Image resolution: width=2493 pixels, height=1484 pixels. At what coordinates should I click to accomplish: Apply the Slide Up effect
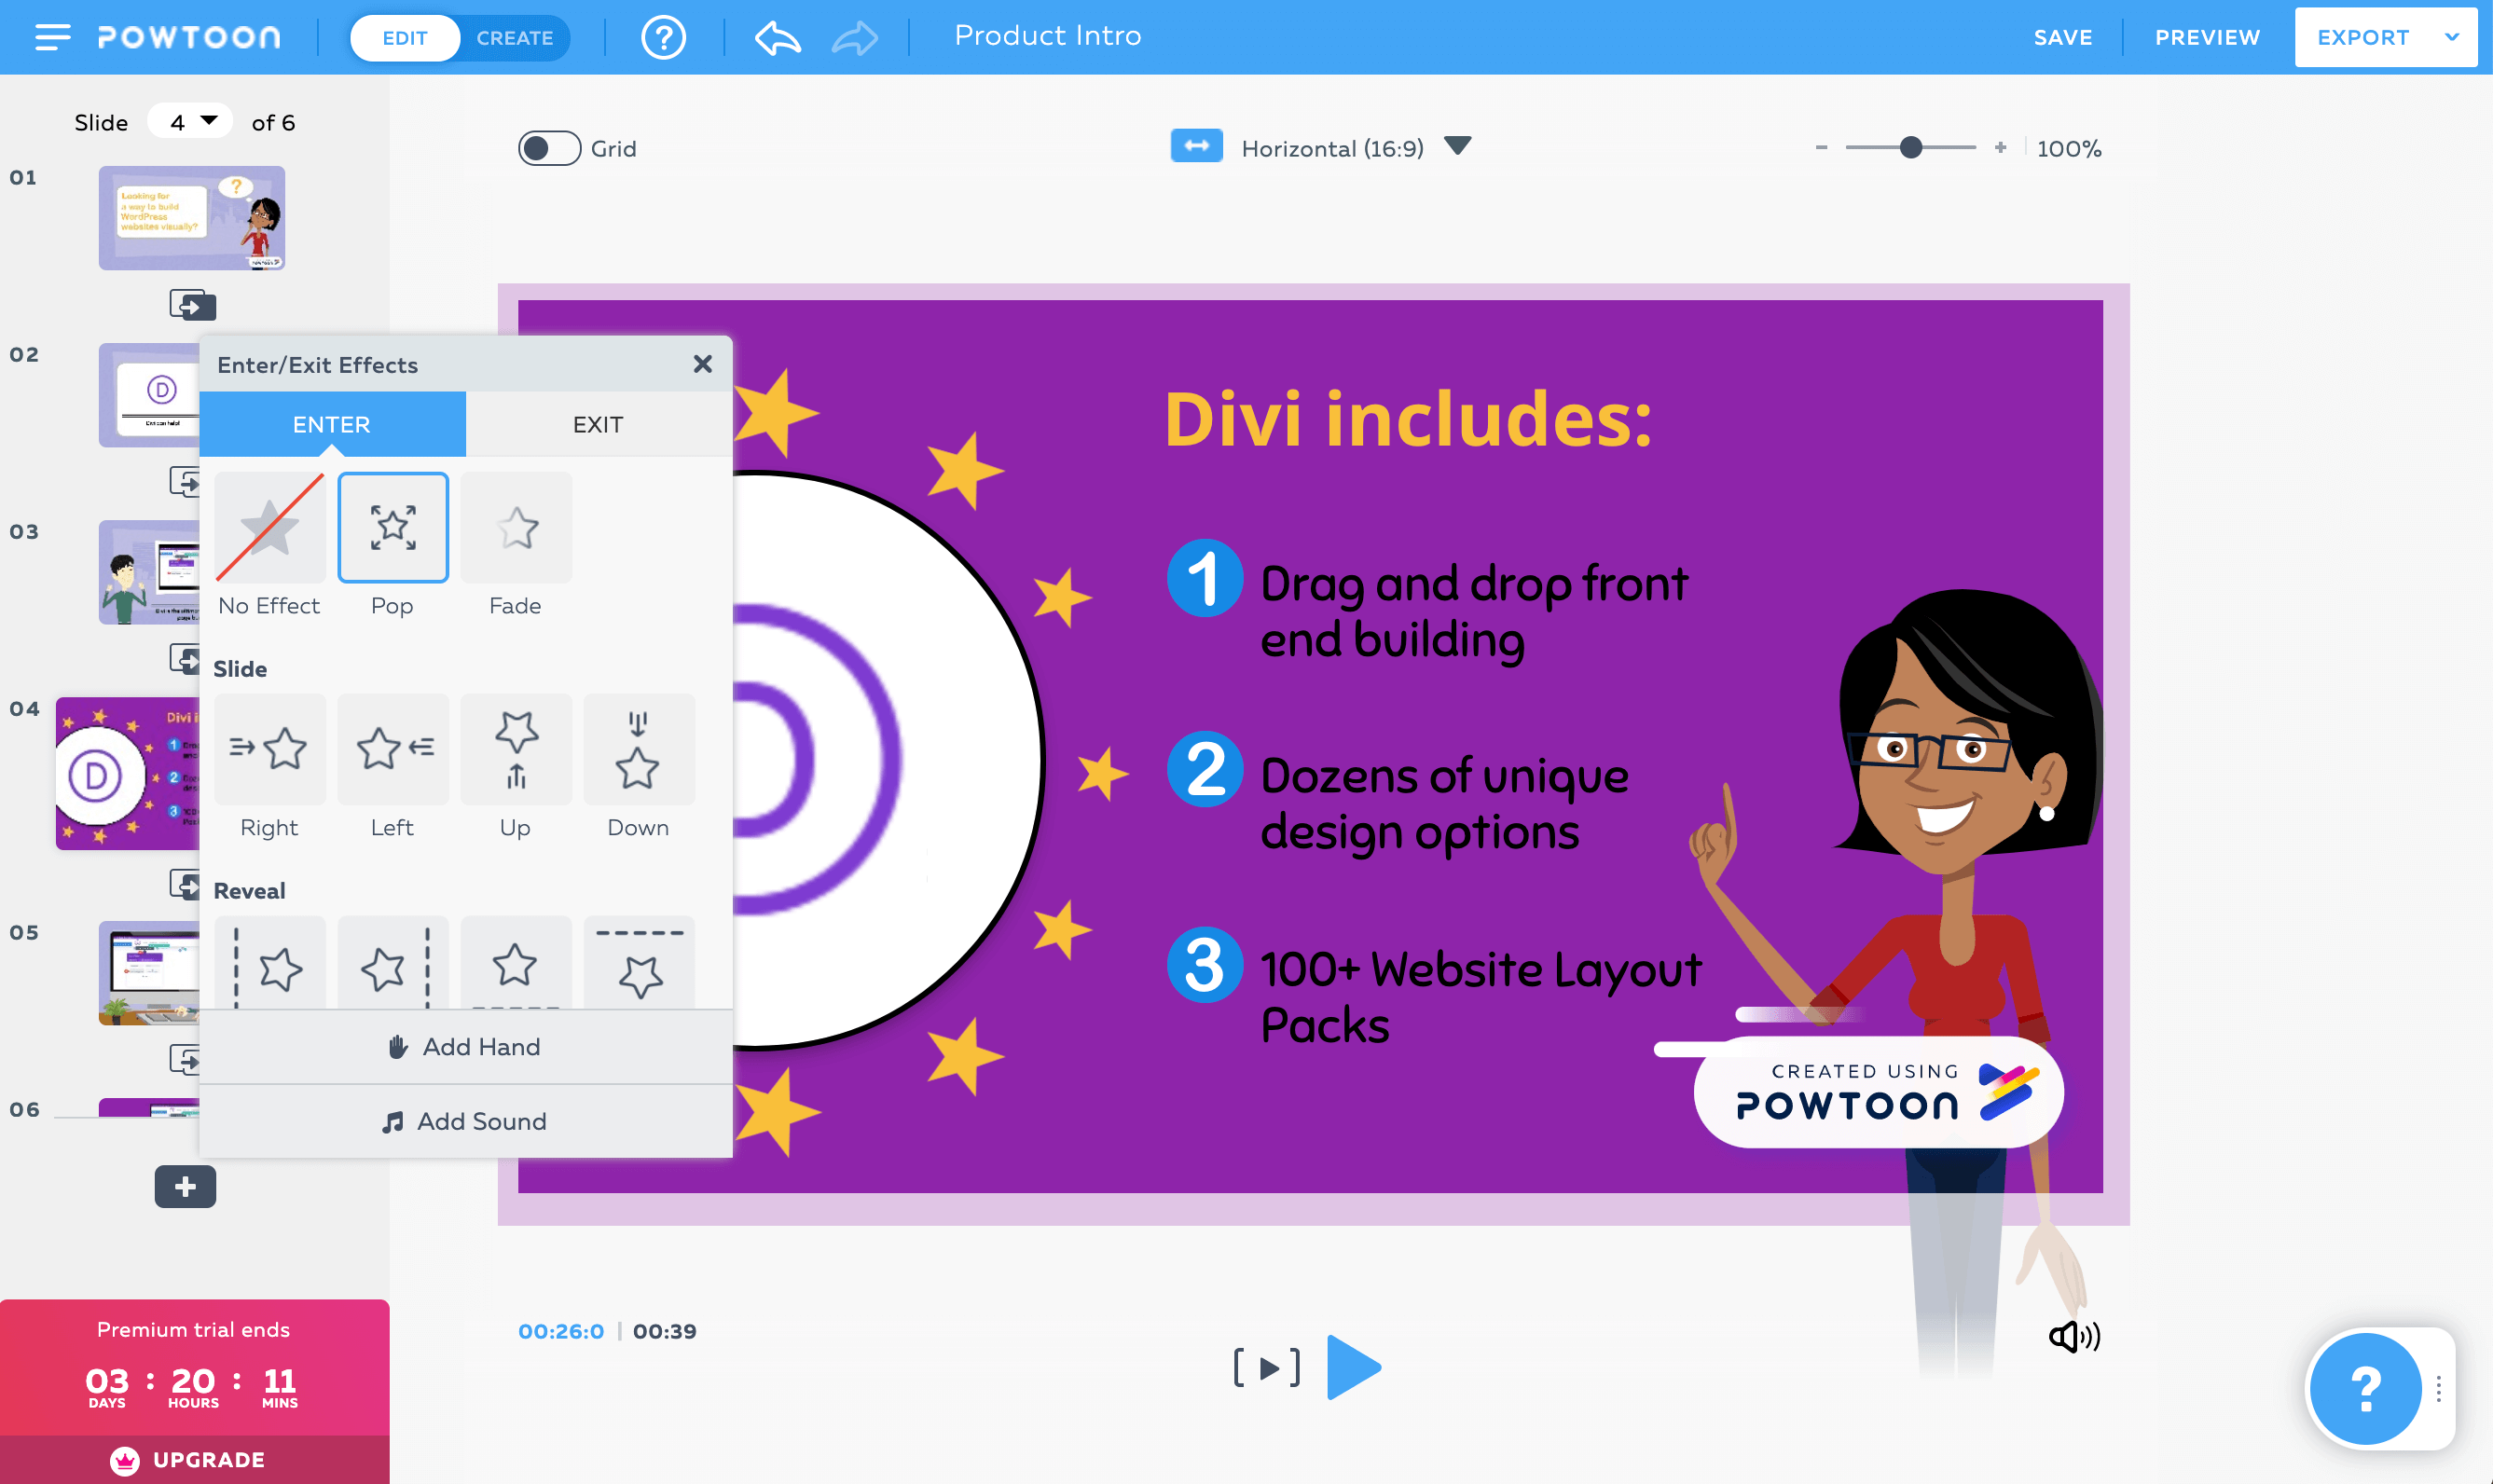tap(515, 749)
